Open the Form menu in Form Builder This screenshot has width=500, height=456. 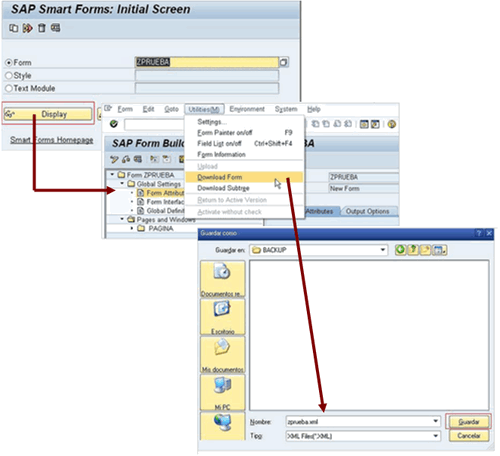point(125,109)
